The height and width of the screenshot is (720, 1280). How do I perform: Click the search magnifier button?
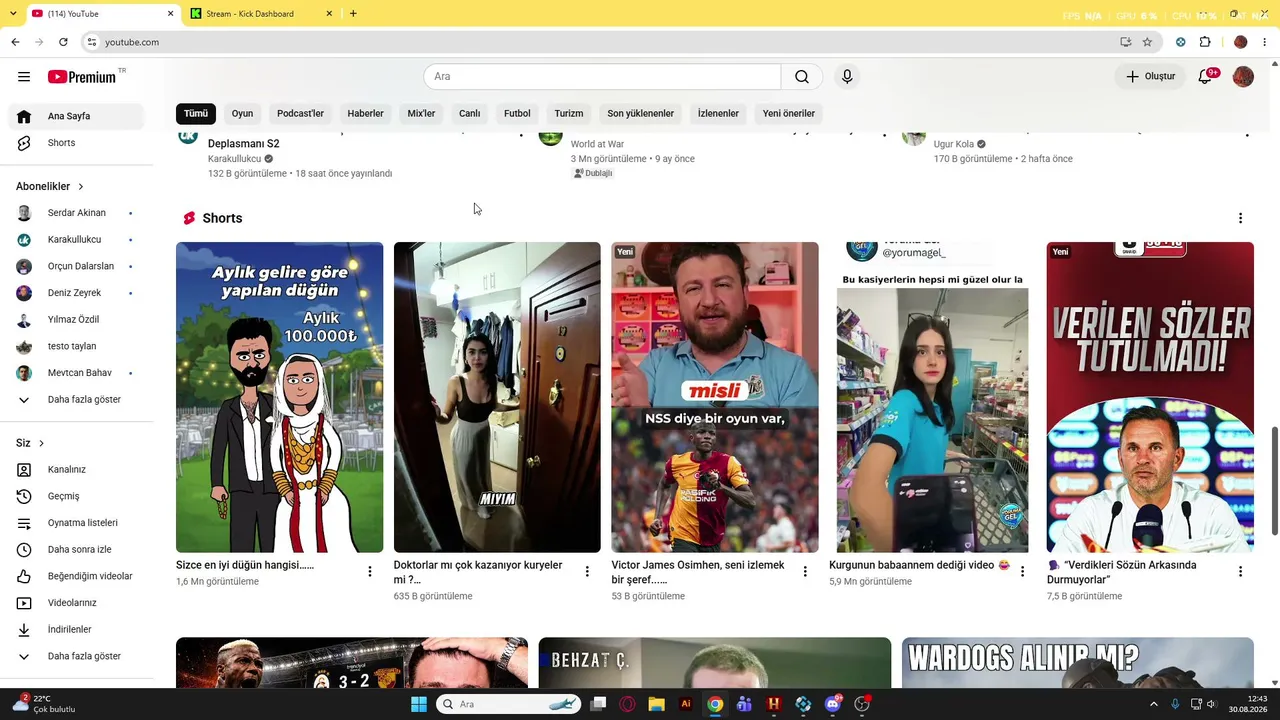tap(802, 77)
